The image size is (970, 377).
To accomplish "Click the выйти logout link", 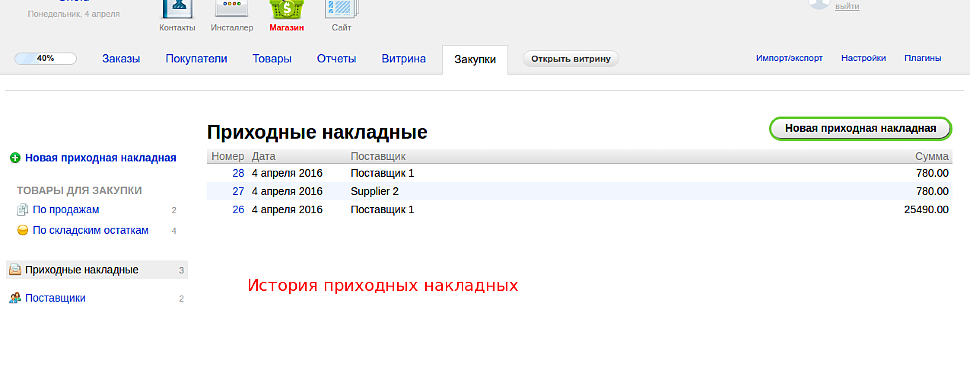I will pyautogui.click(x=847, y=6).
